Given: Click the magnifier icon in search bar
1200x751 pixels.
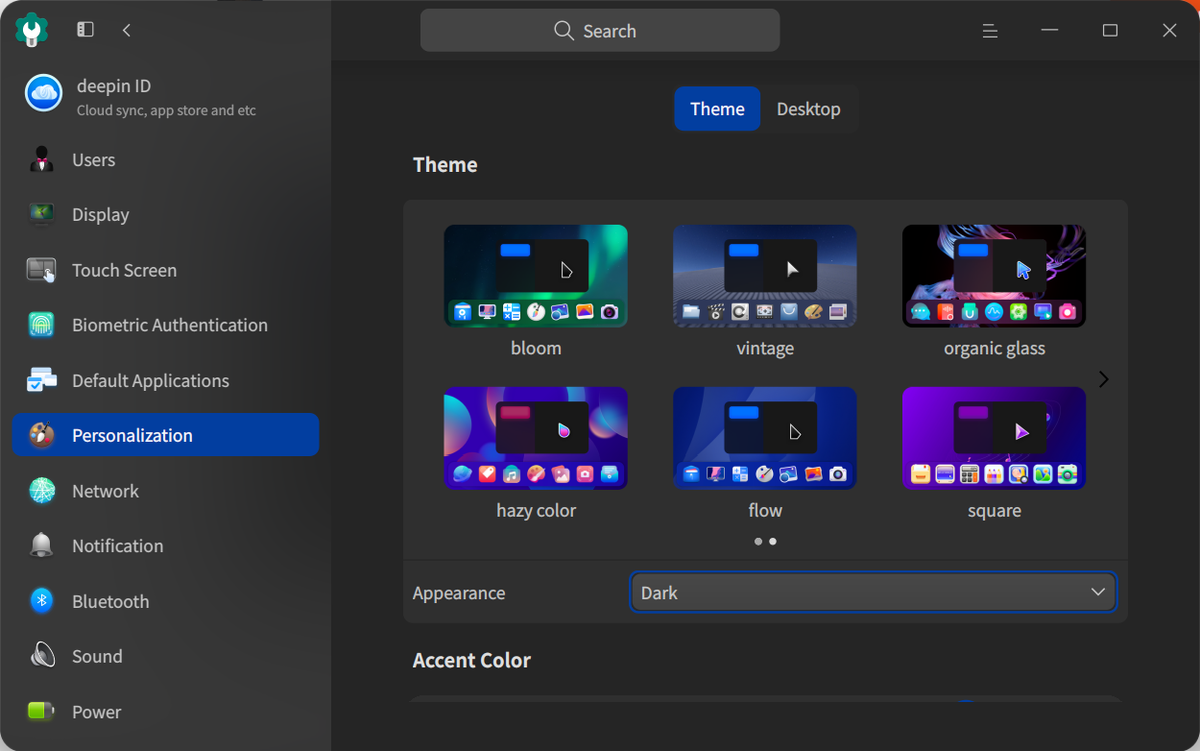Looking at the screenshot, I should point(564,30).
